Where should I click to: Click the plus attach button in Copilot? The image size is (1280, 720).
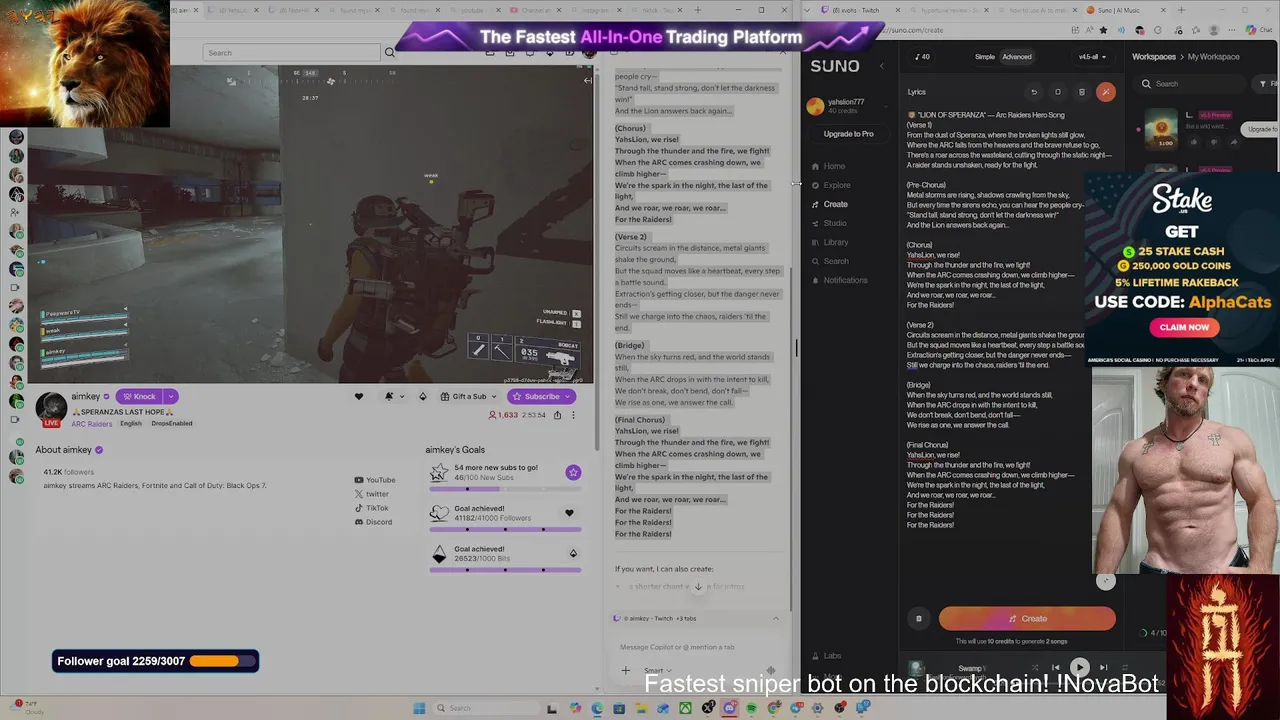point(625,671)
